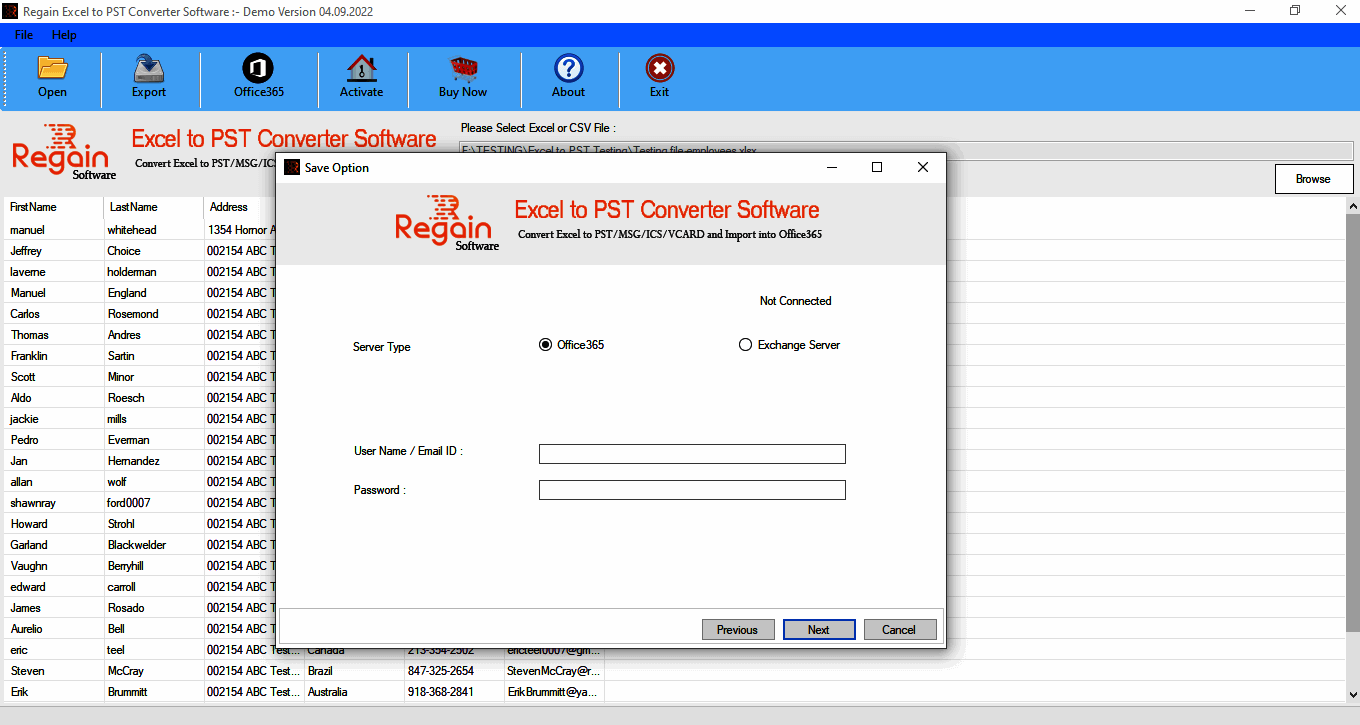Open the Help menu
This screenshot has width=1360, height=725.
[64, 35]
